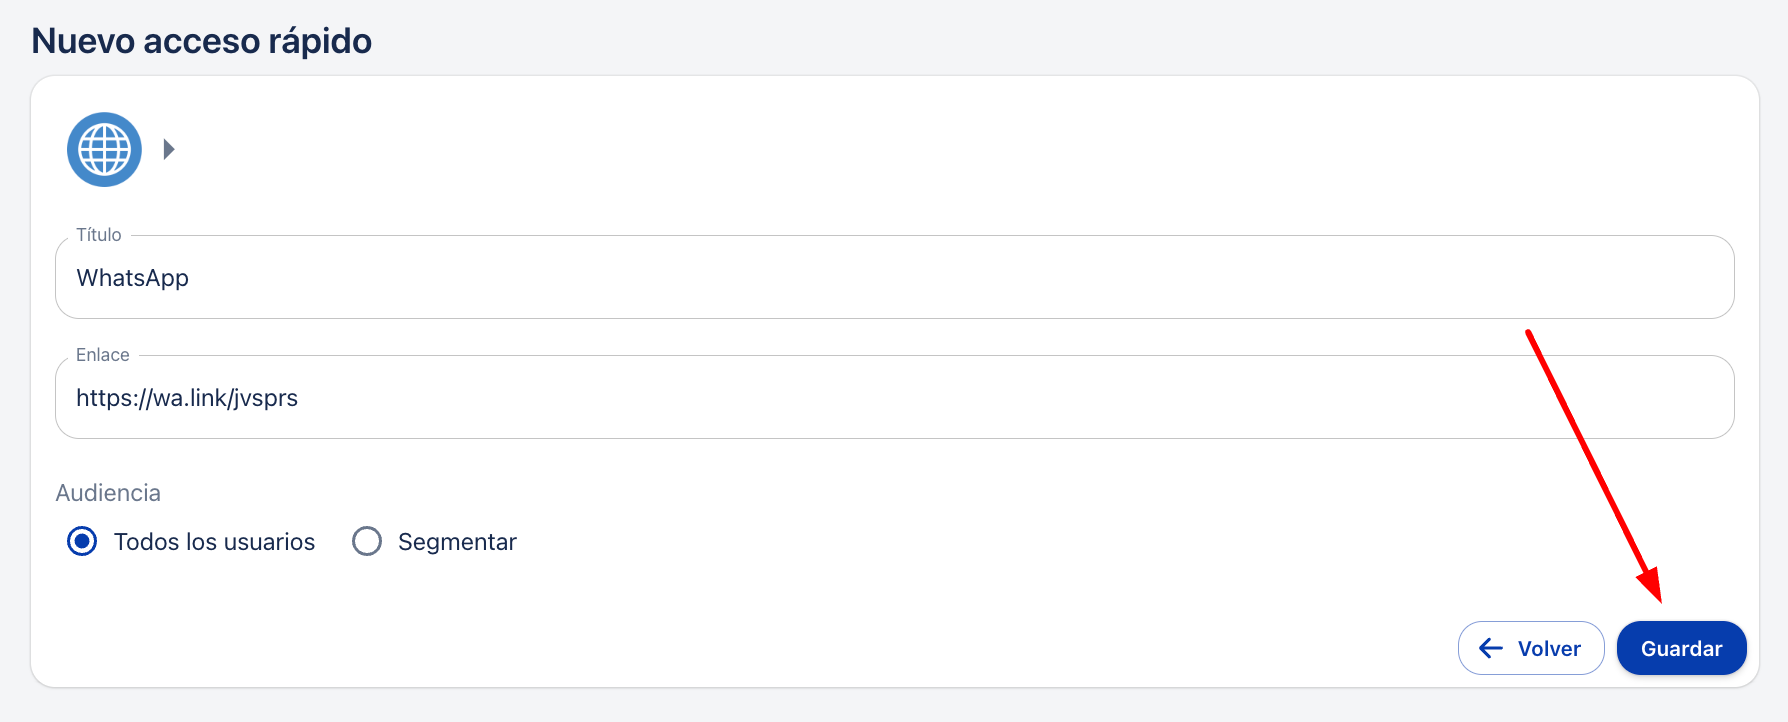Click the WhatsApp text in Título
Image resolution: width=1788 pixels, height=722 pixels.
click(x=133, y=278)
